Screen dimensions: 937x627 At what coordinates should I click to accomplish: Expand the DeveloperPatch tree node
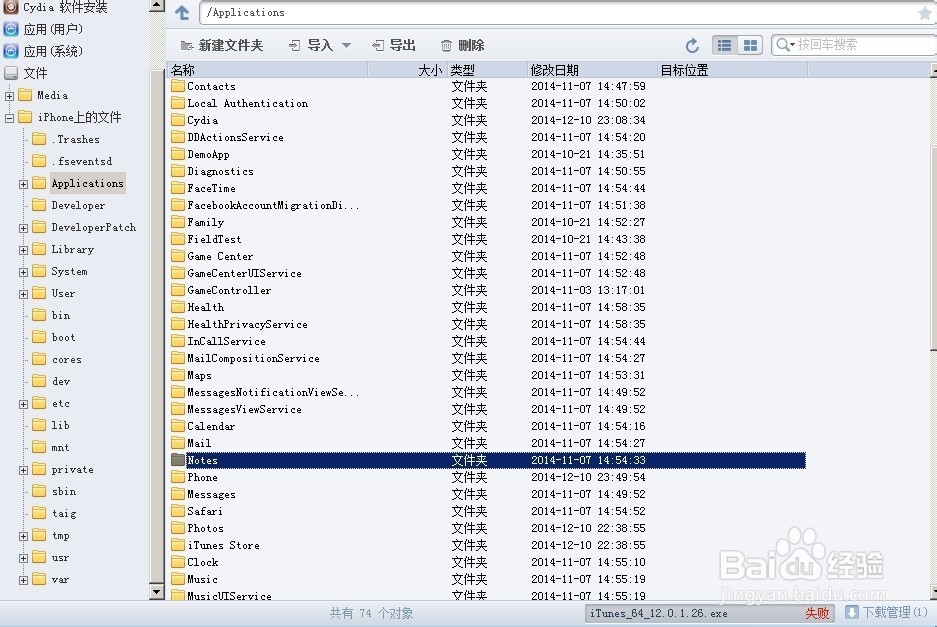pos(23,228)
